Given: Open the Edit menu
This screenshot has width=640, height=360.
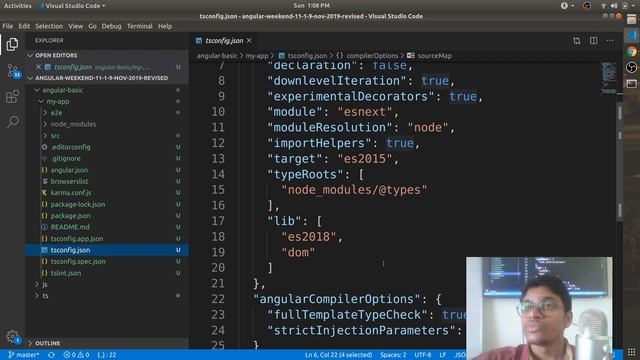Looking at the screenshot, I should [x=24, y=26].
